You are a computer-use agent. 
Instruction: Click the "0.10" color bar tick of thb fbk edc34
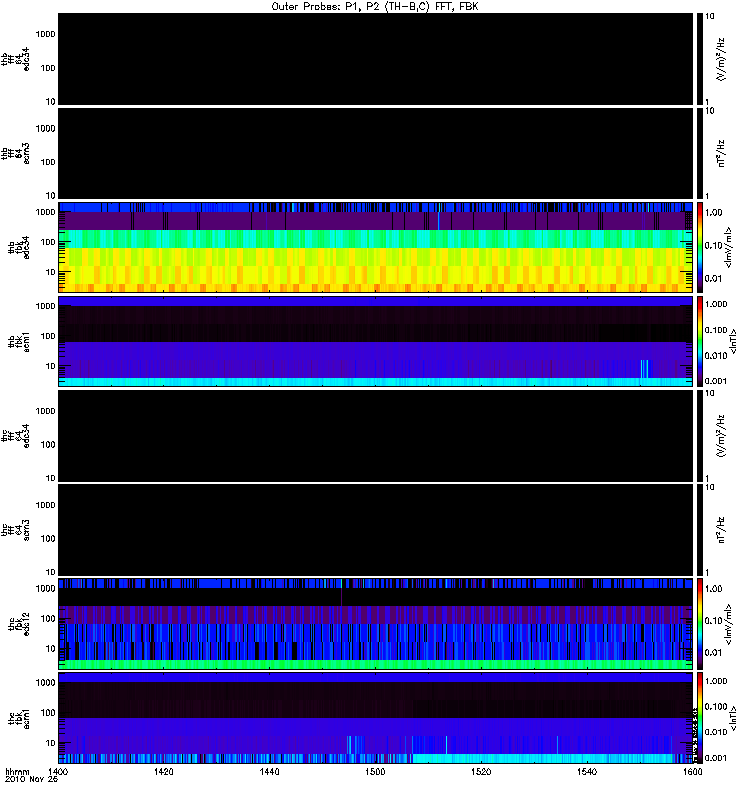[x=713, y=245]
